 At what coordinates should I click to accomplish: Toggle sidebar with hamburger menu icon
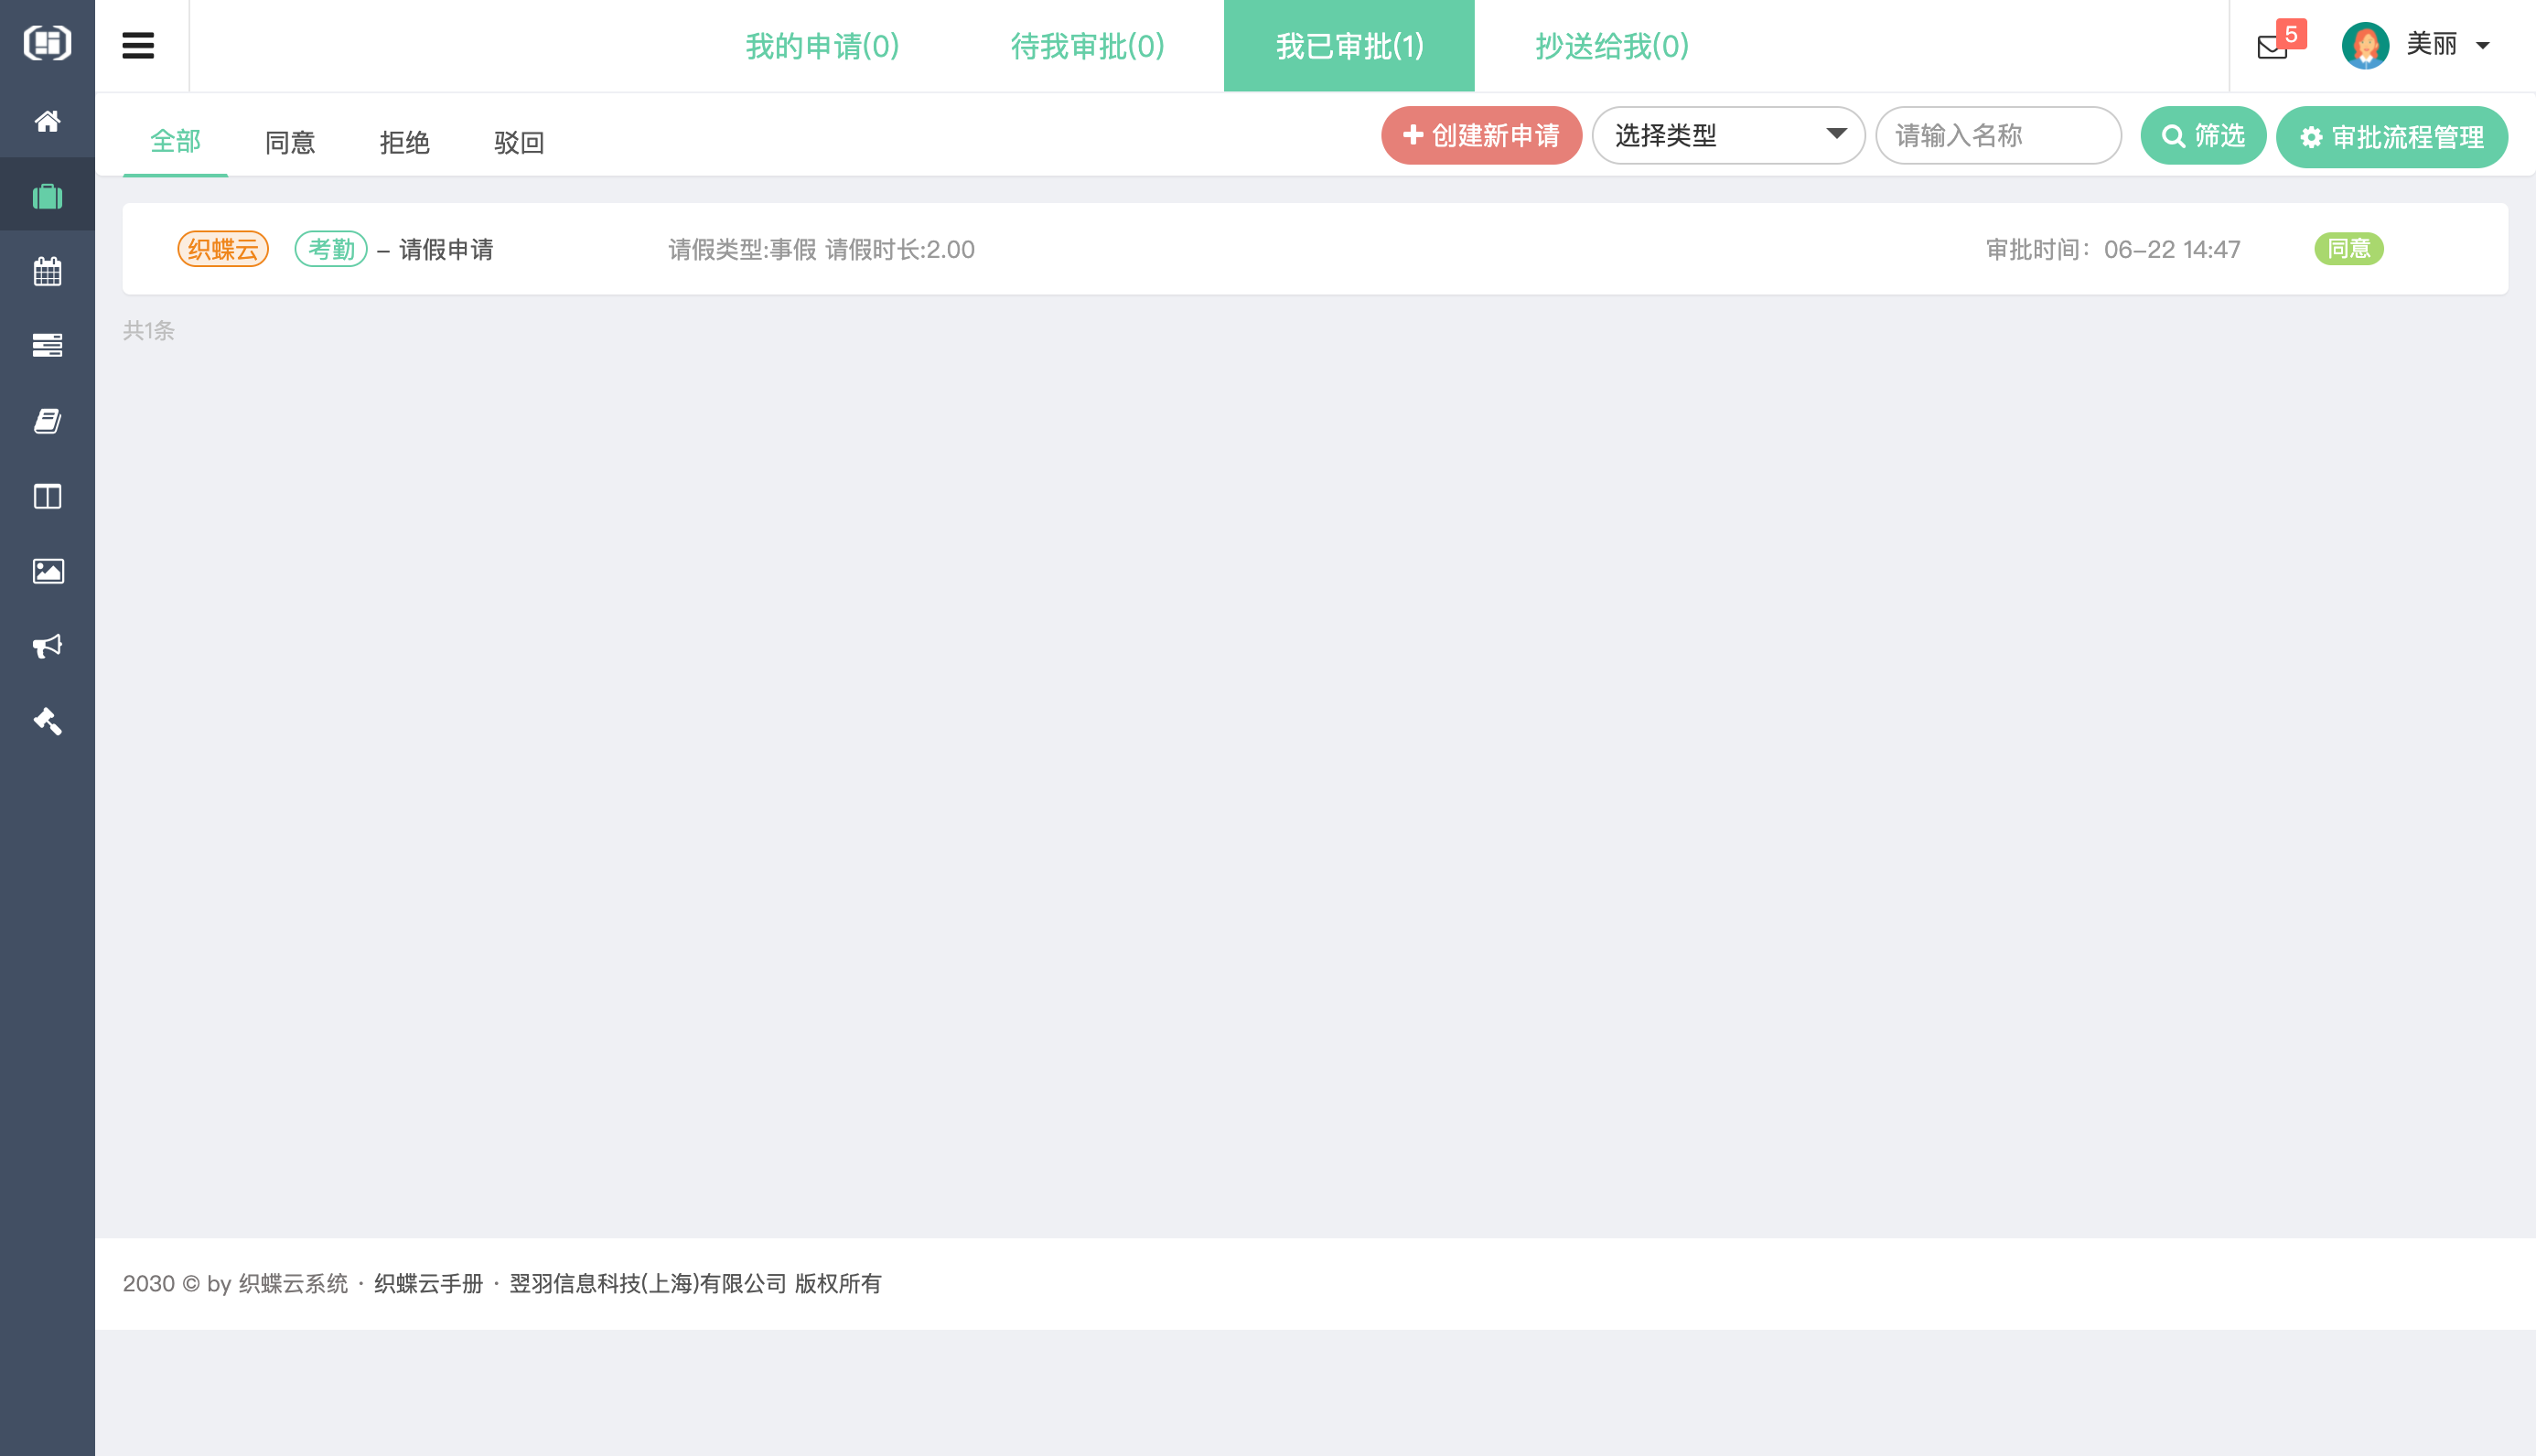pyautogui.click(x=138, y=45)
